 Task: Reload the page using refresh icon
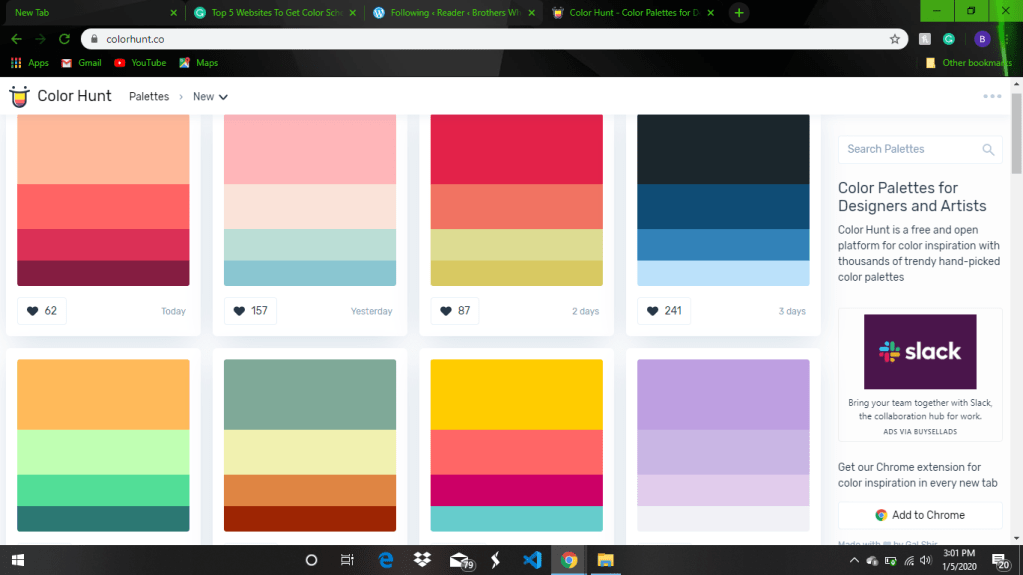tap(64, 39)
